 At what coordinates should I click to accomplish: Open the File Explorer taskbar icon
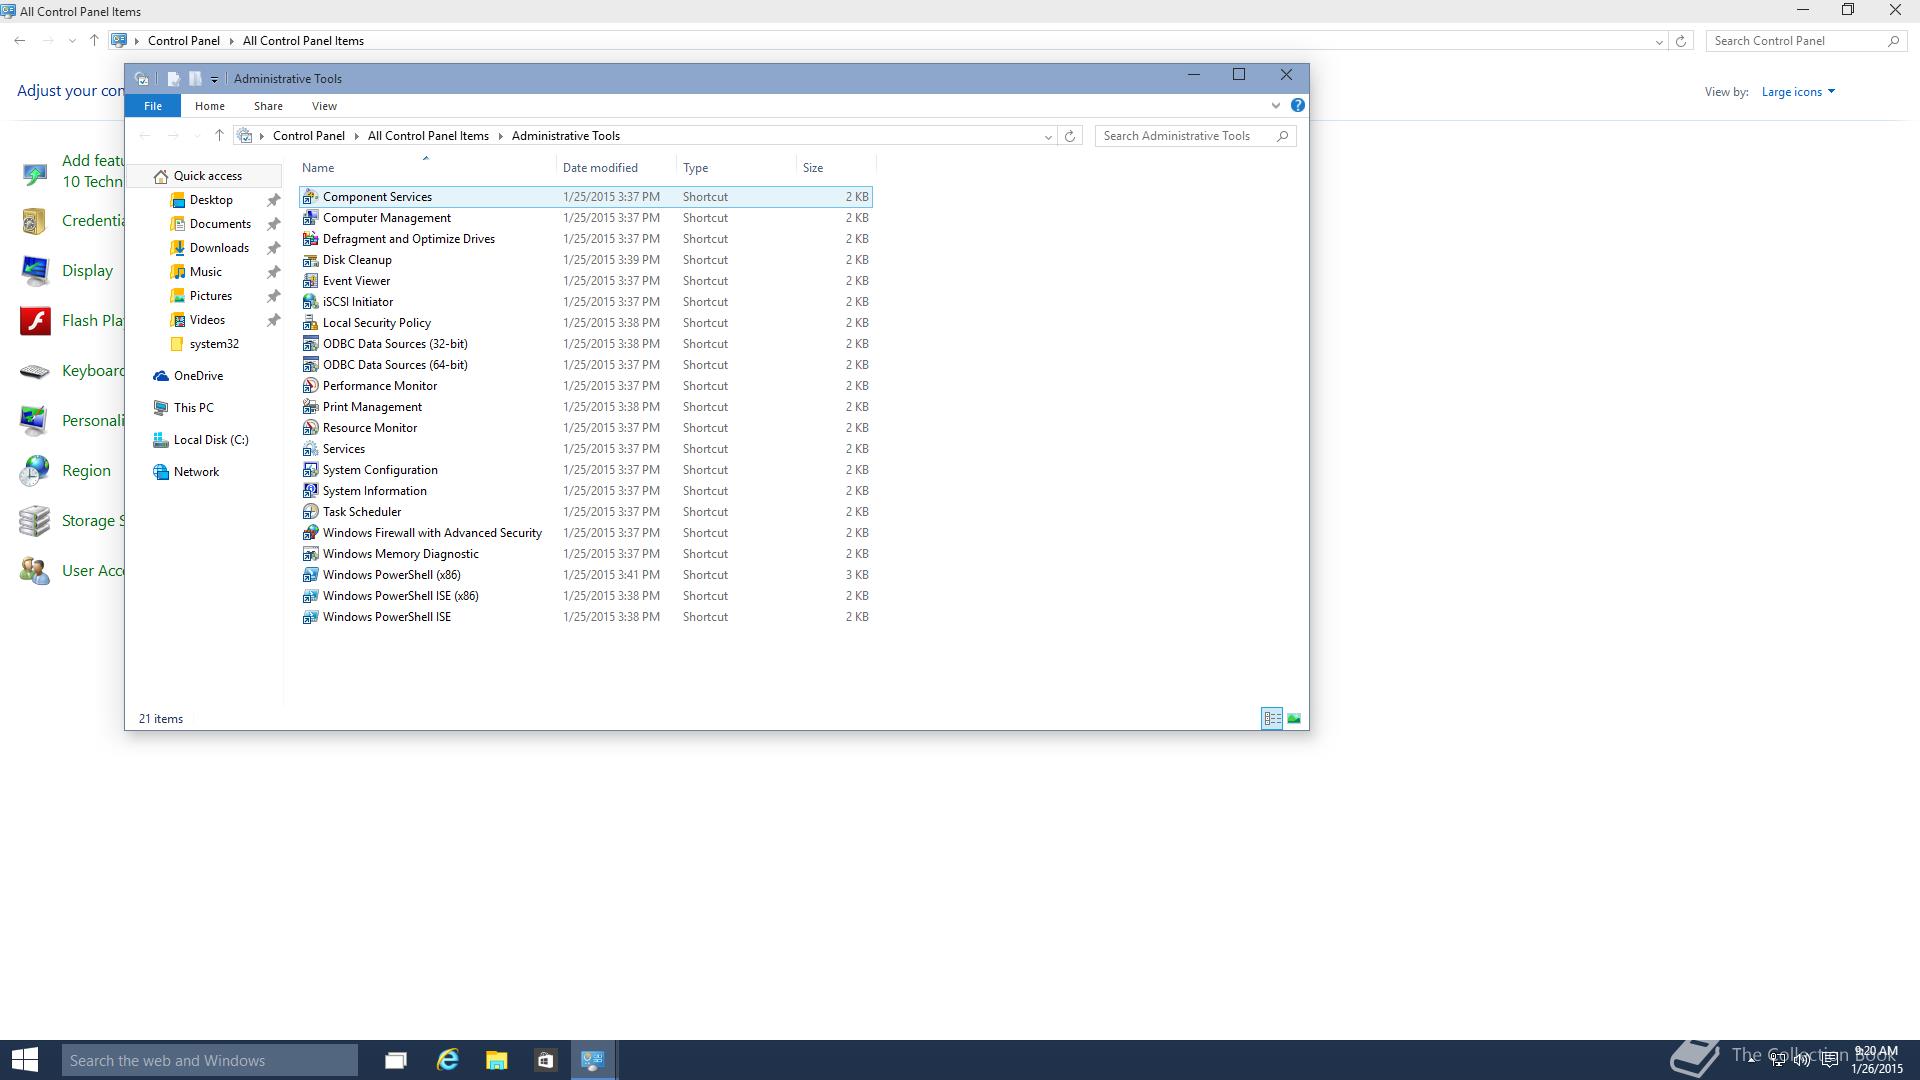coord(496,1060)
